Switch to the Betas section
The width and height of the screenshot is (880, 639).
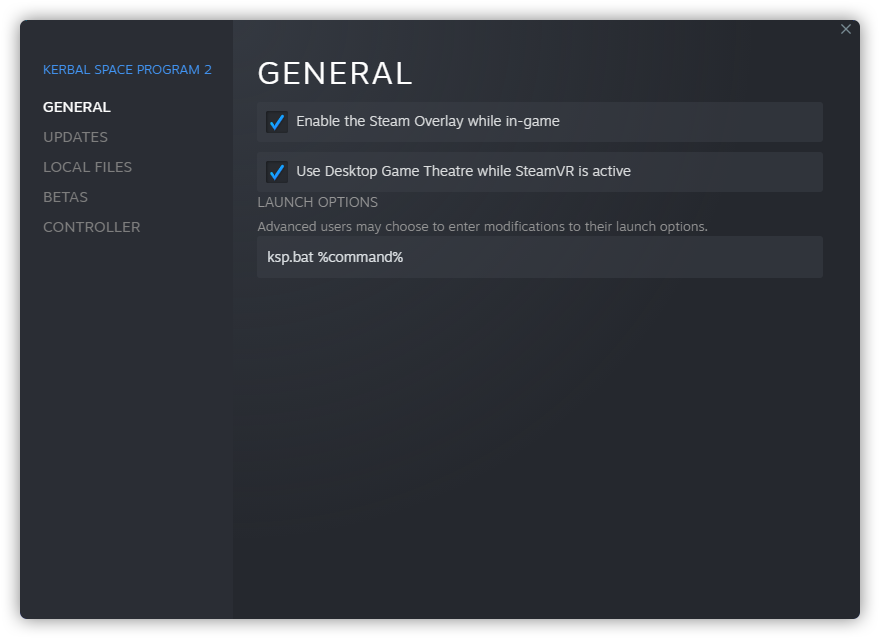point(65,197)
